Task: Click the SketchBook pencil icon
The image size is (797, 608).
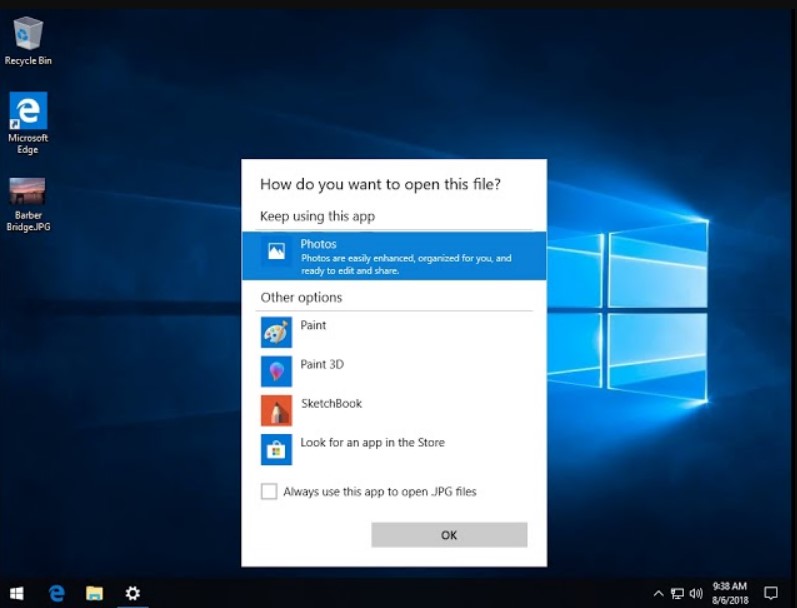Action: (277, 410)
